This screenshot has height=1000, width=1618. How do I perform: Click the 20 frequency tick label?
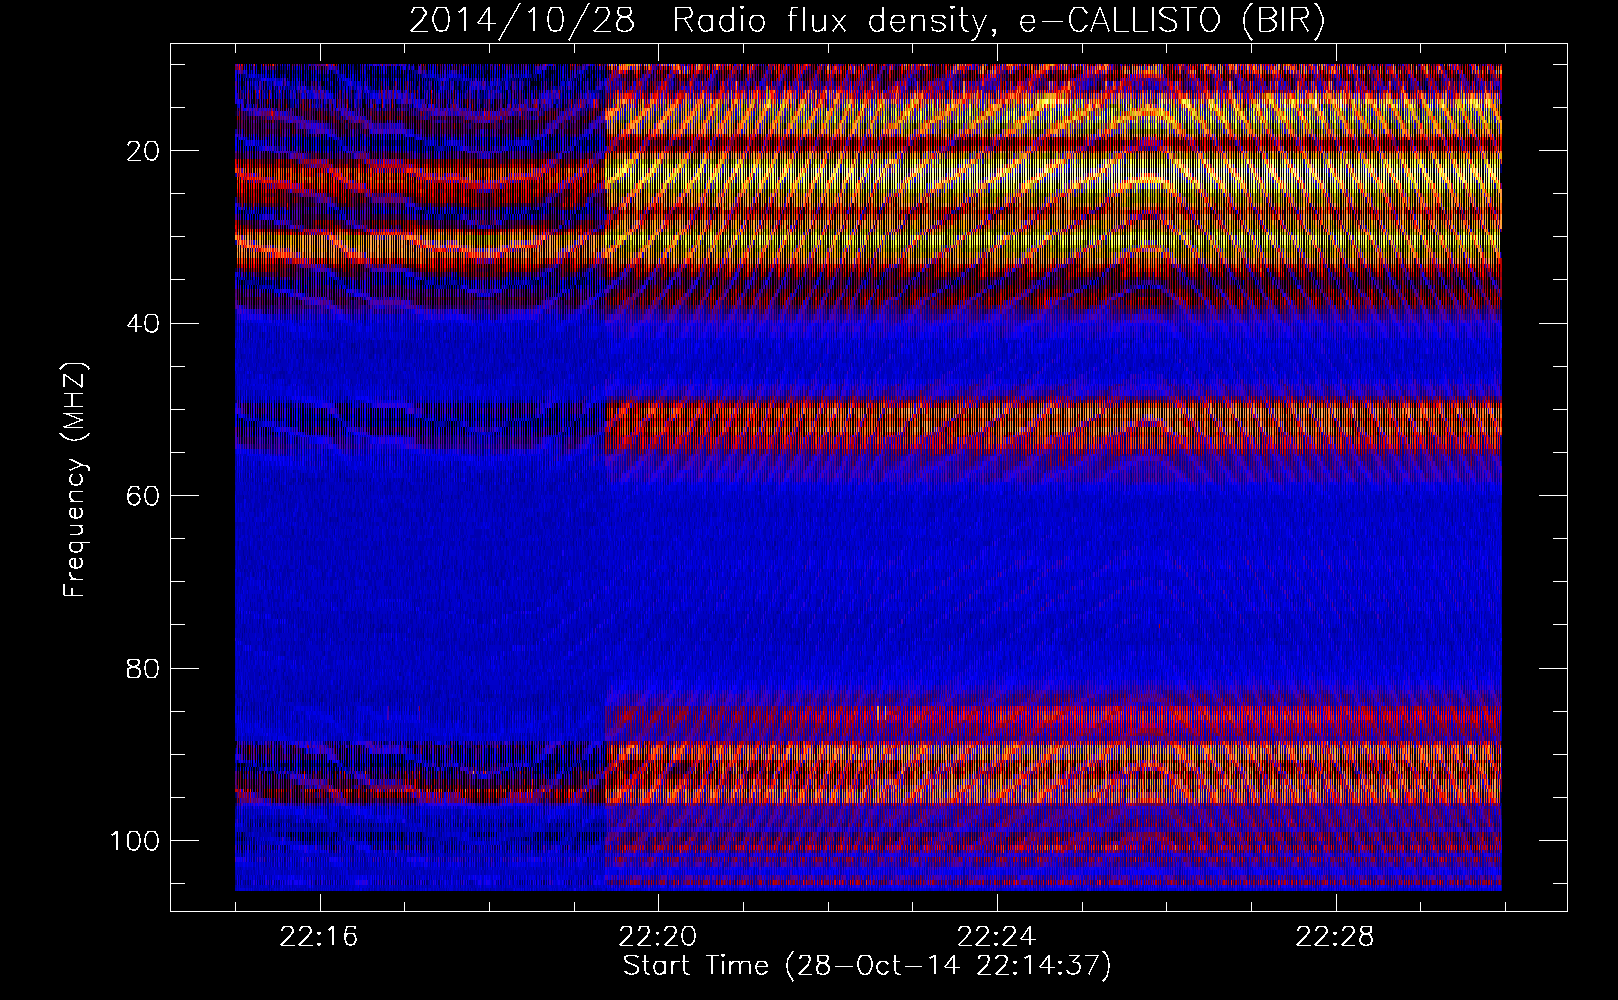142,151
